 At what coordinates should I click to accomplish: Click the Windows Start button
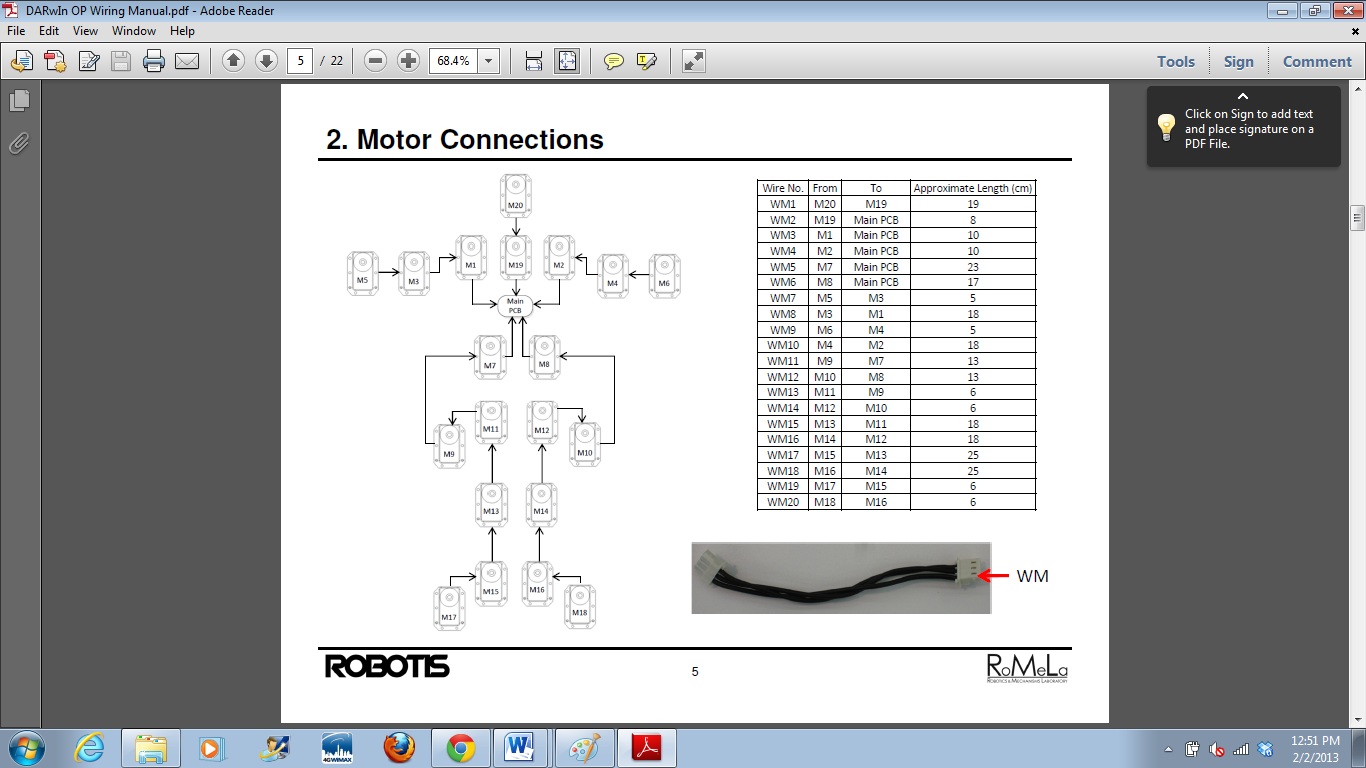[x=25, y=747]
